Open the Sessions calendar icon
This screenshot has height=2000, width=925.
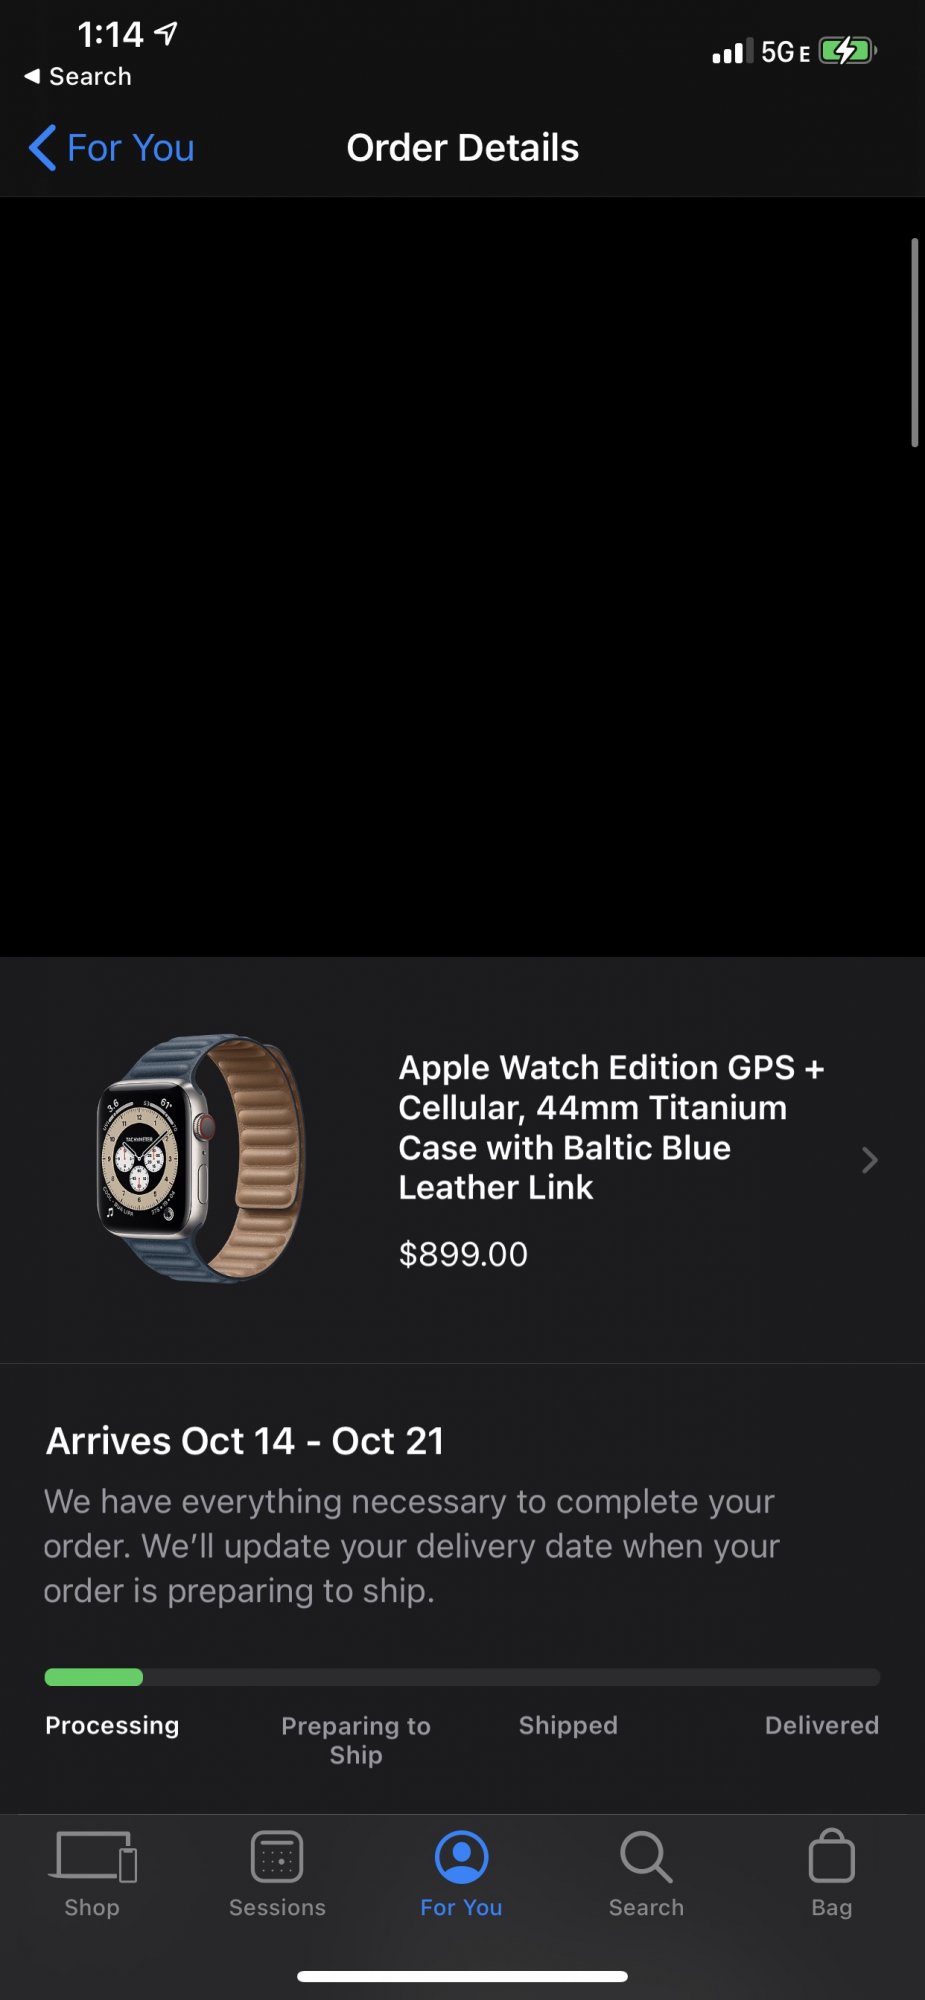(277, 1857)
